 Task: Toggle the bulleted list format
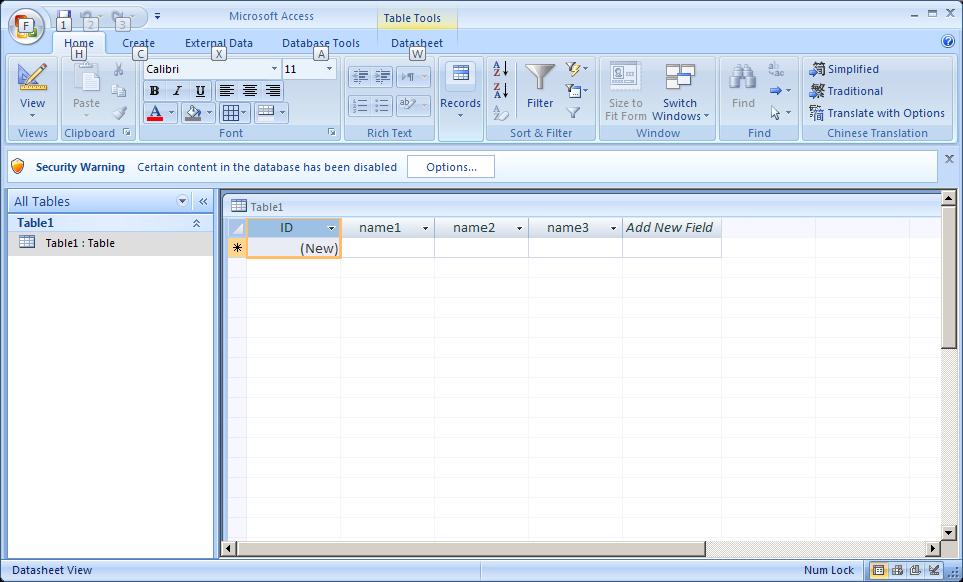382,105
